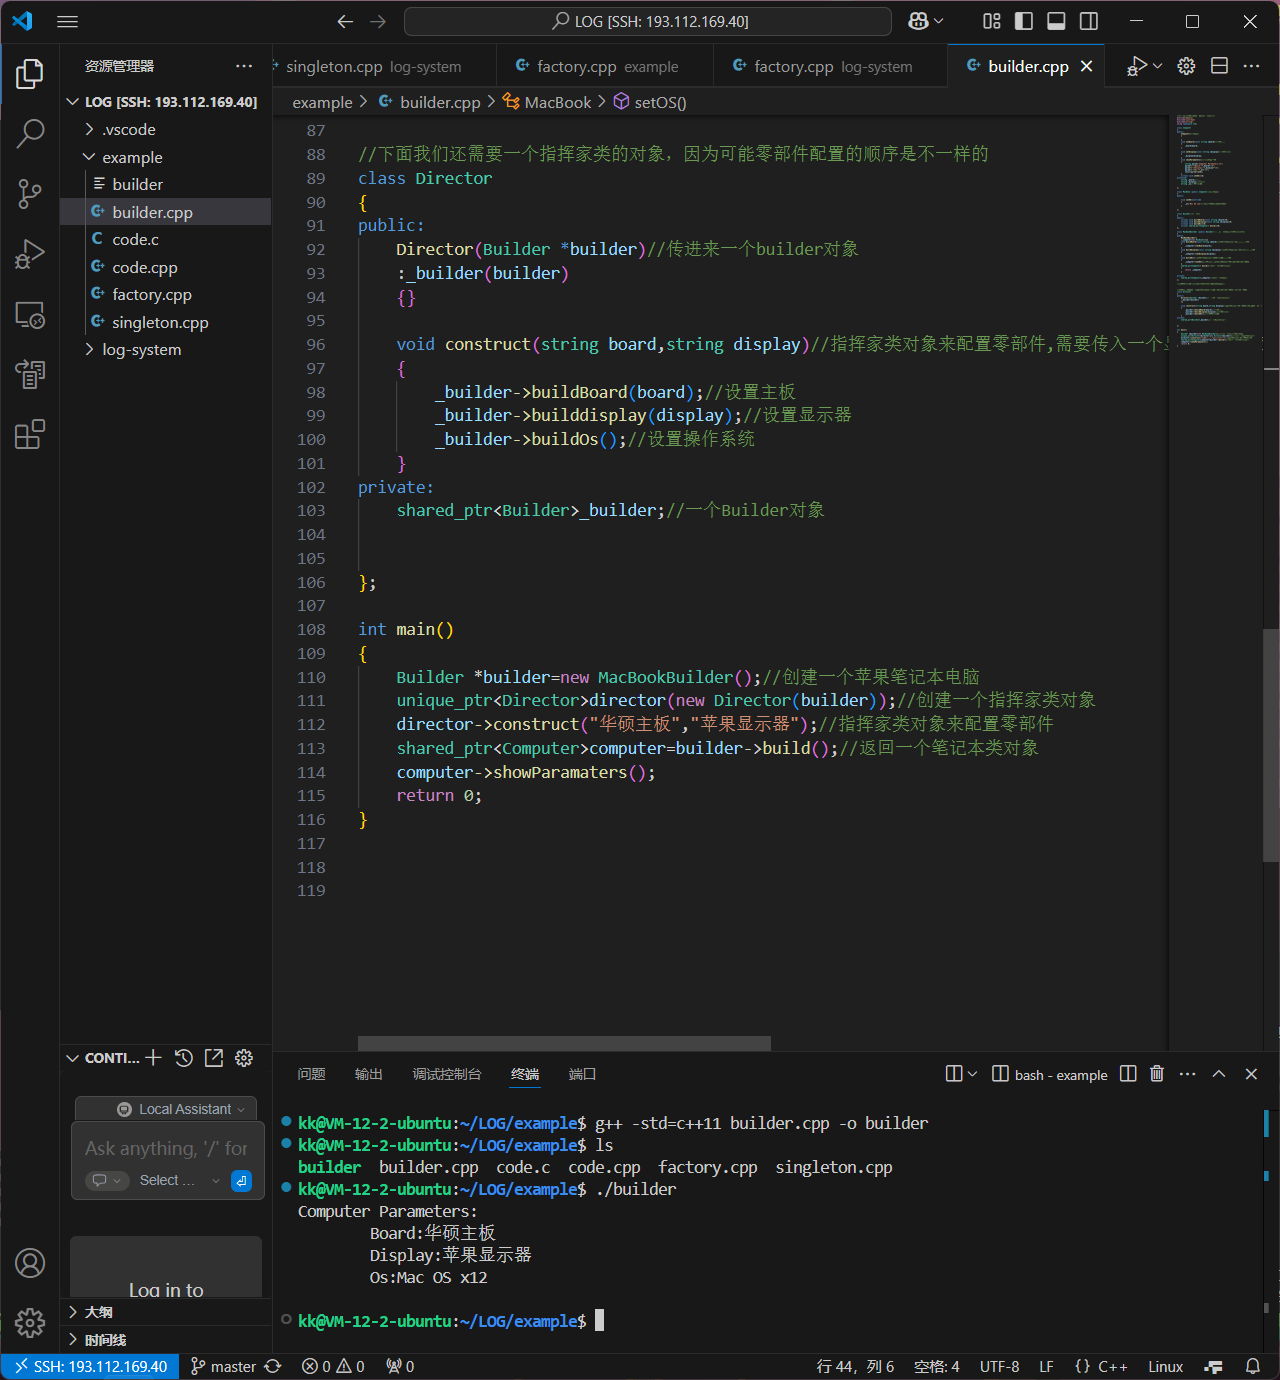
Task: Expand the 时间线 timeline section
Action: coord(166,1340)
